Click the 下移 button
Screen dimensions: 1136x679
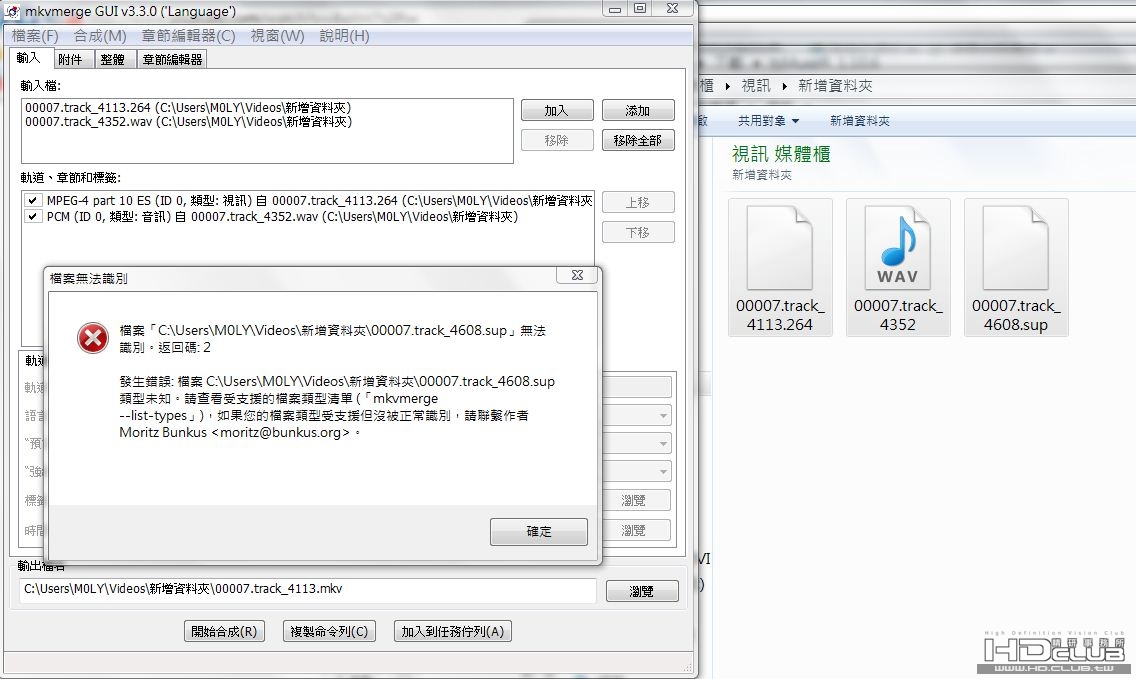tap(638, 232)
